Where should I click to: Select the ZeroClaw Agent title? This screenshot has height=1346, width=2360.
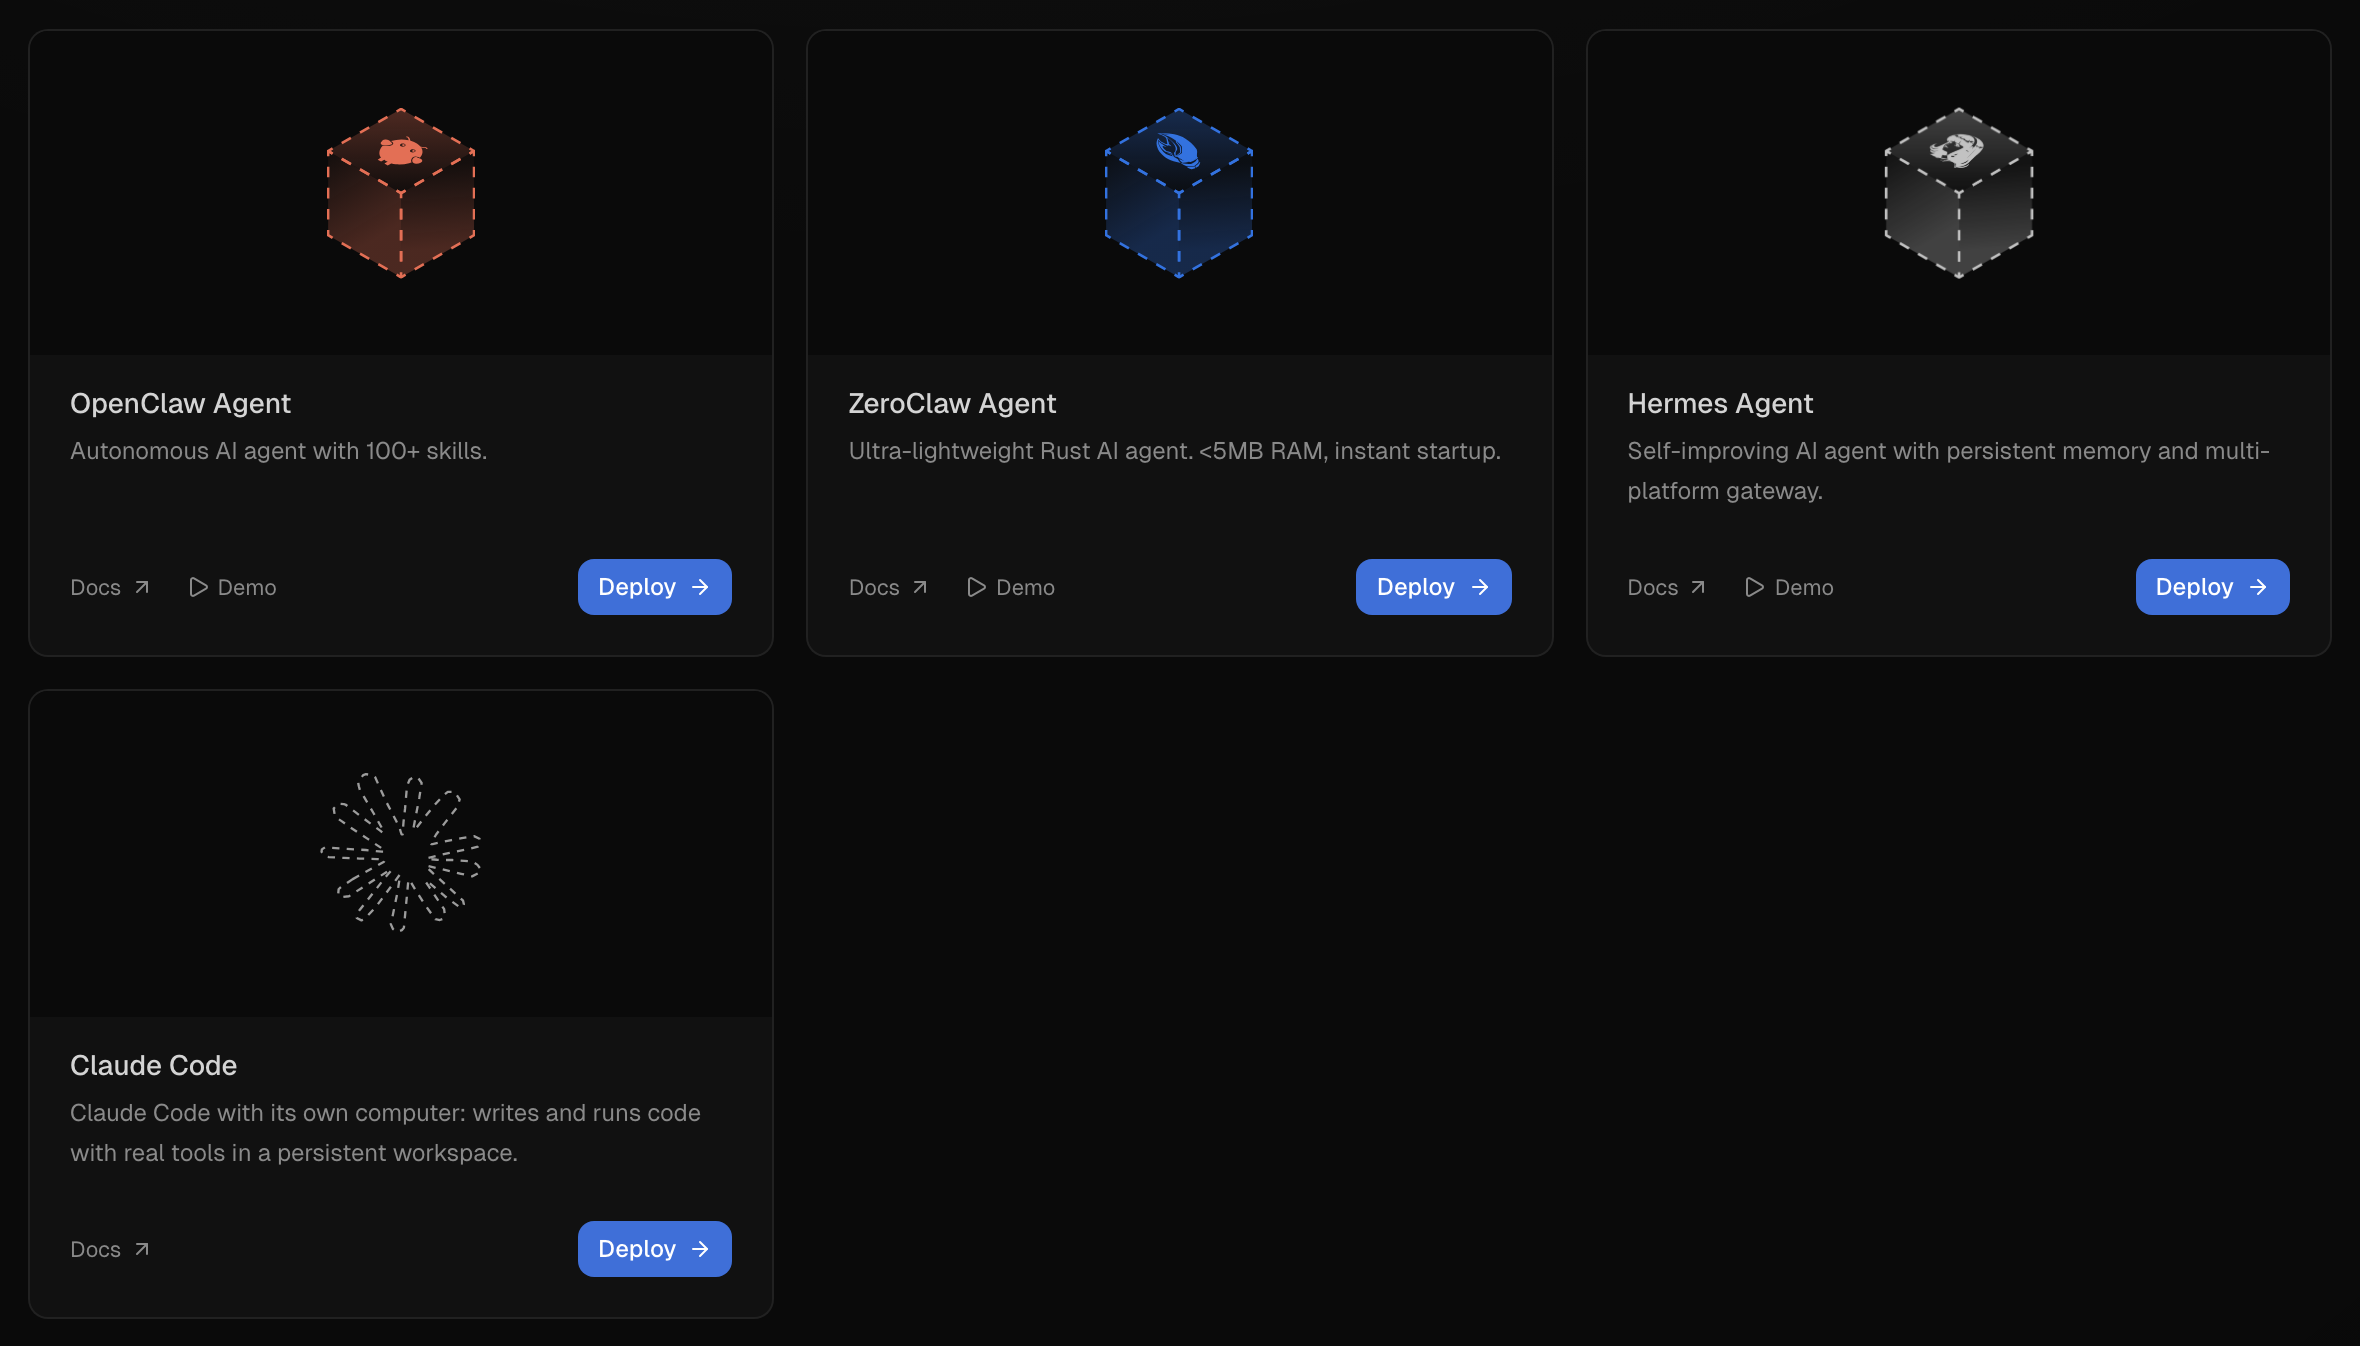(952, 404)
